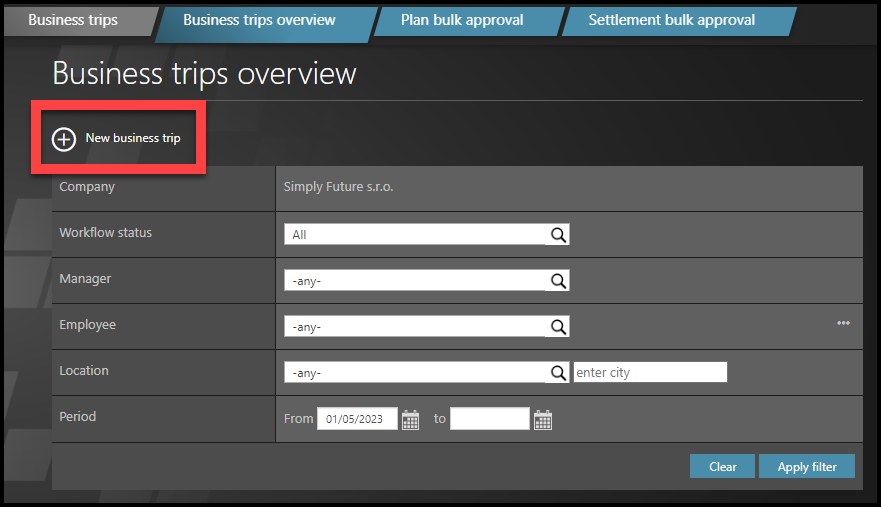Open the Manager -any- dropdown field
Screen dimensions: 881x507
[x=415, y=281]
